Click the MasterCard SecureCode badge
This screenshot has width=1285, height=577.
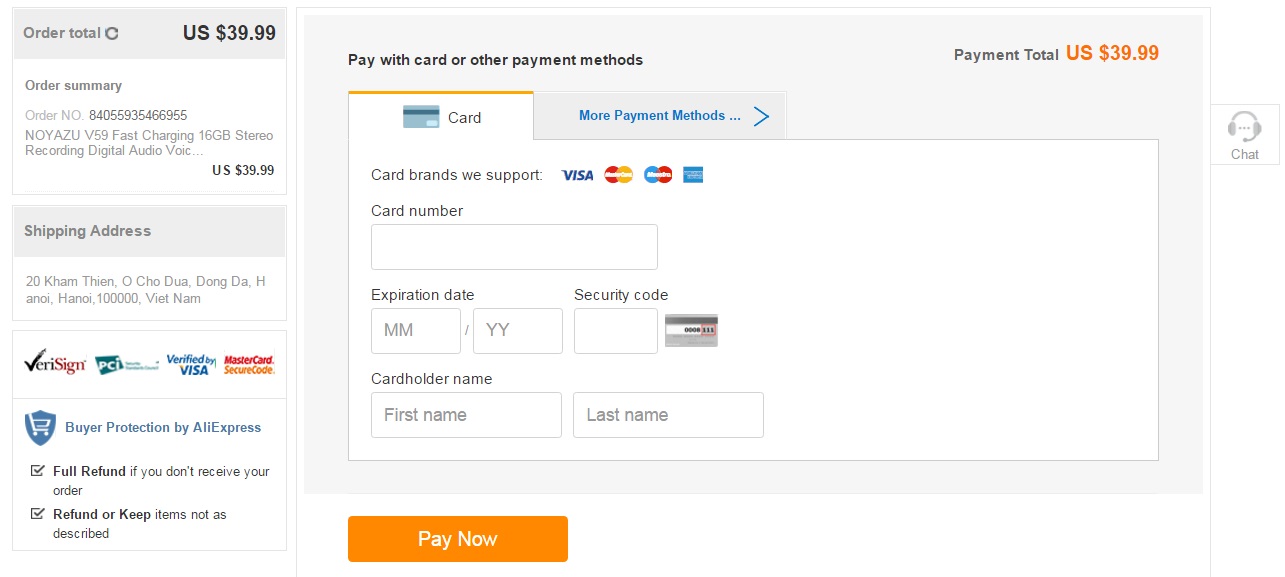249,364
